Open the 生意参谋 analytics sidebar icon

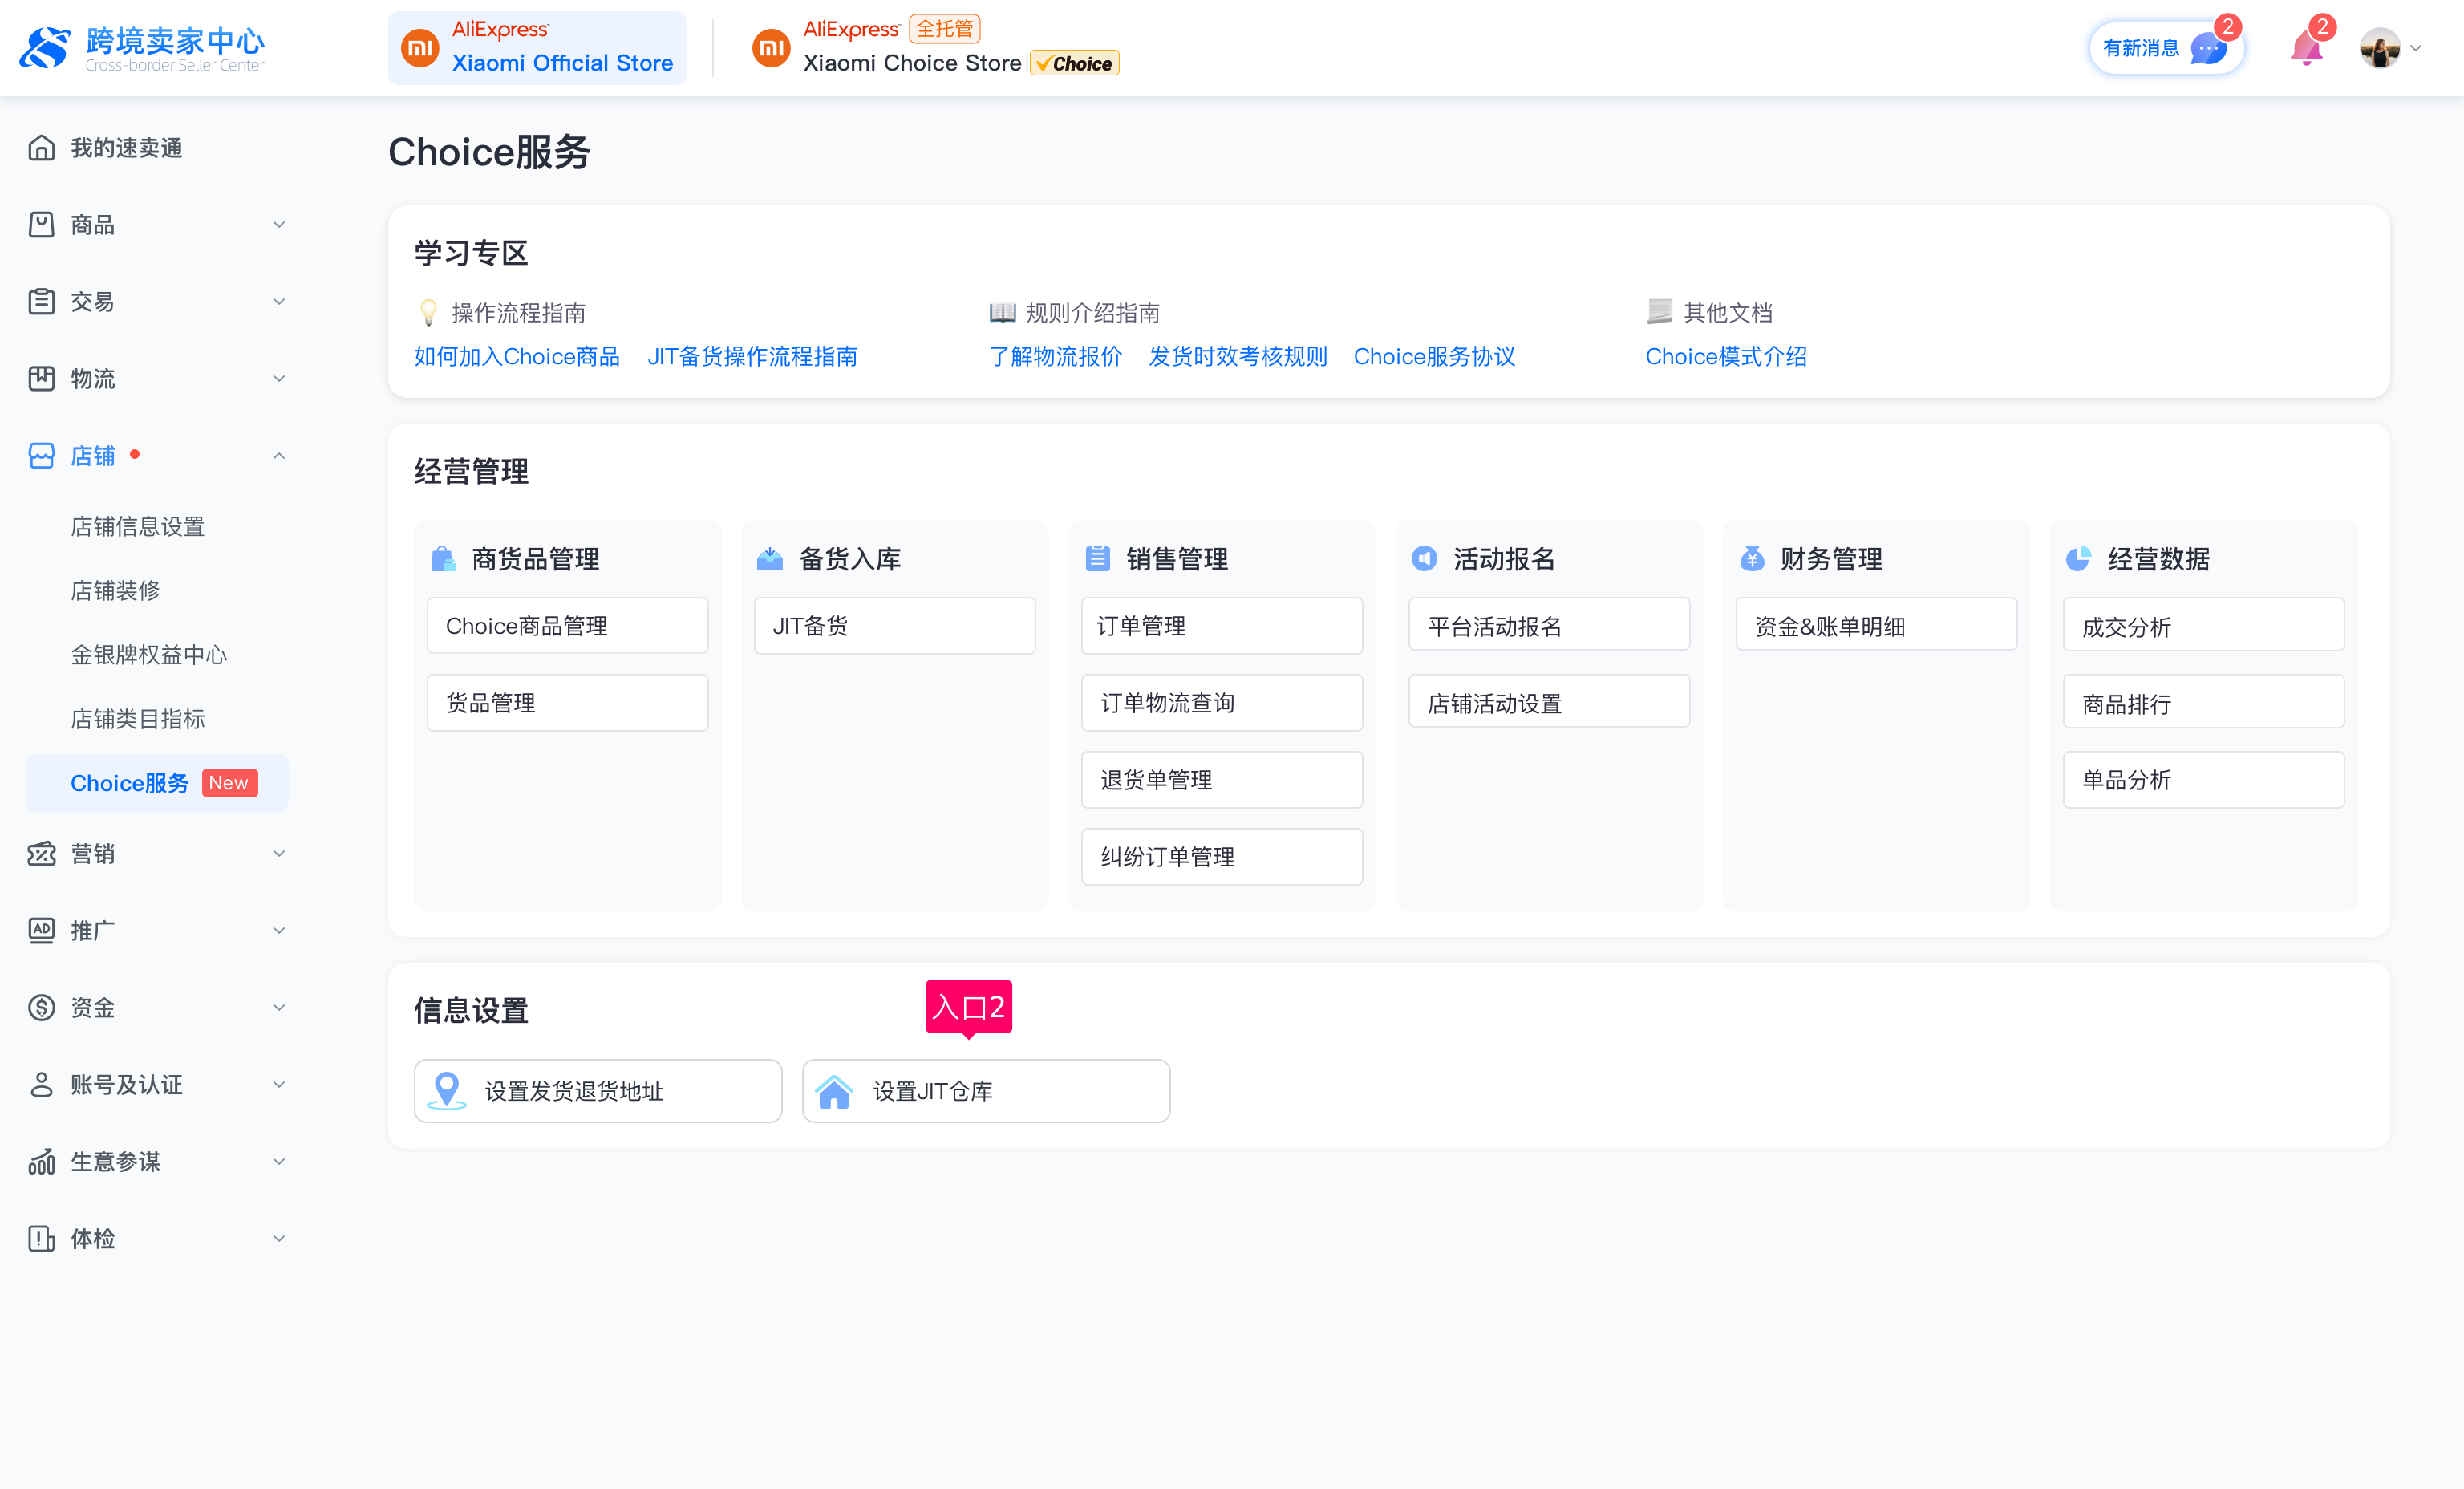click(x=42, y=1161)
